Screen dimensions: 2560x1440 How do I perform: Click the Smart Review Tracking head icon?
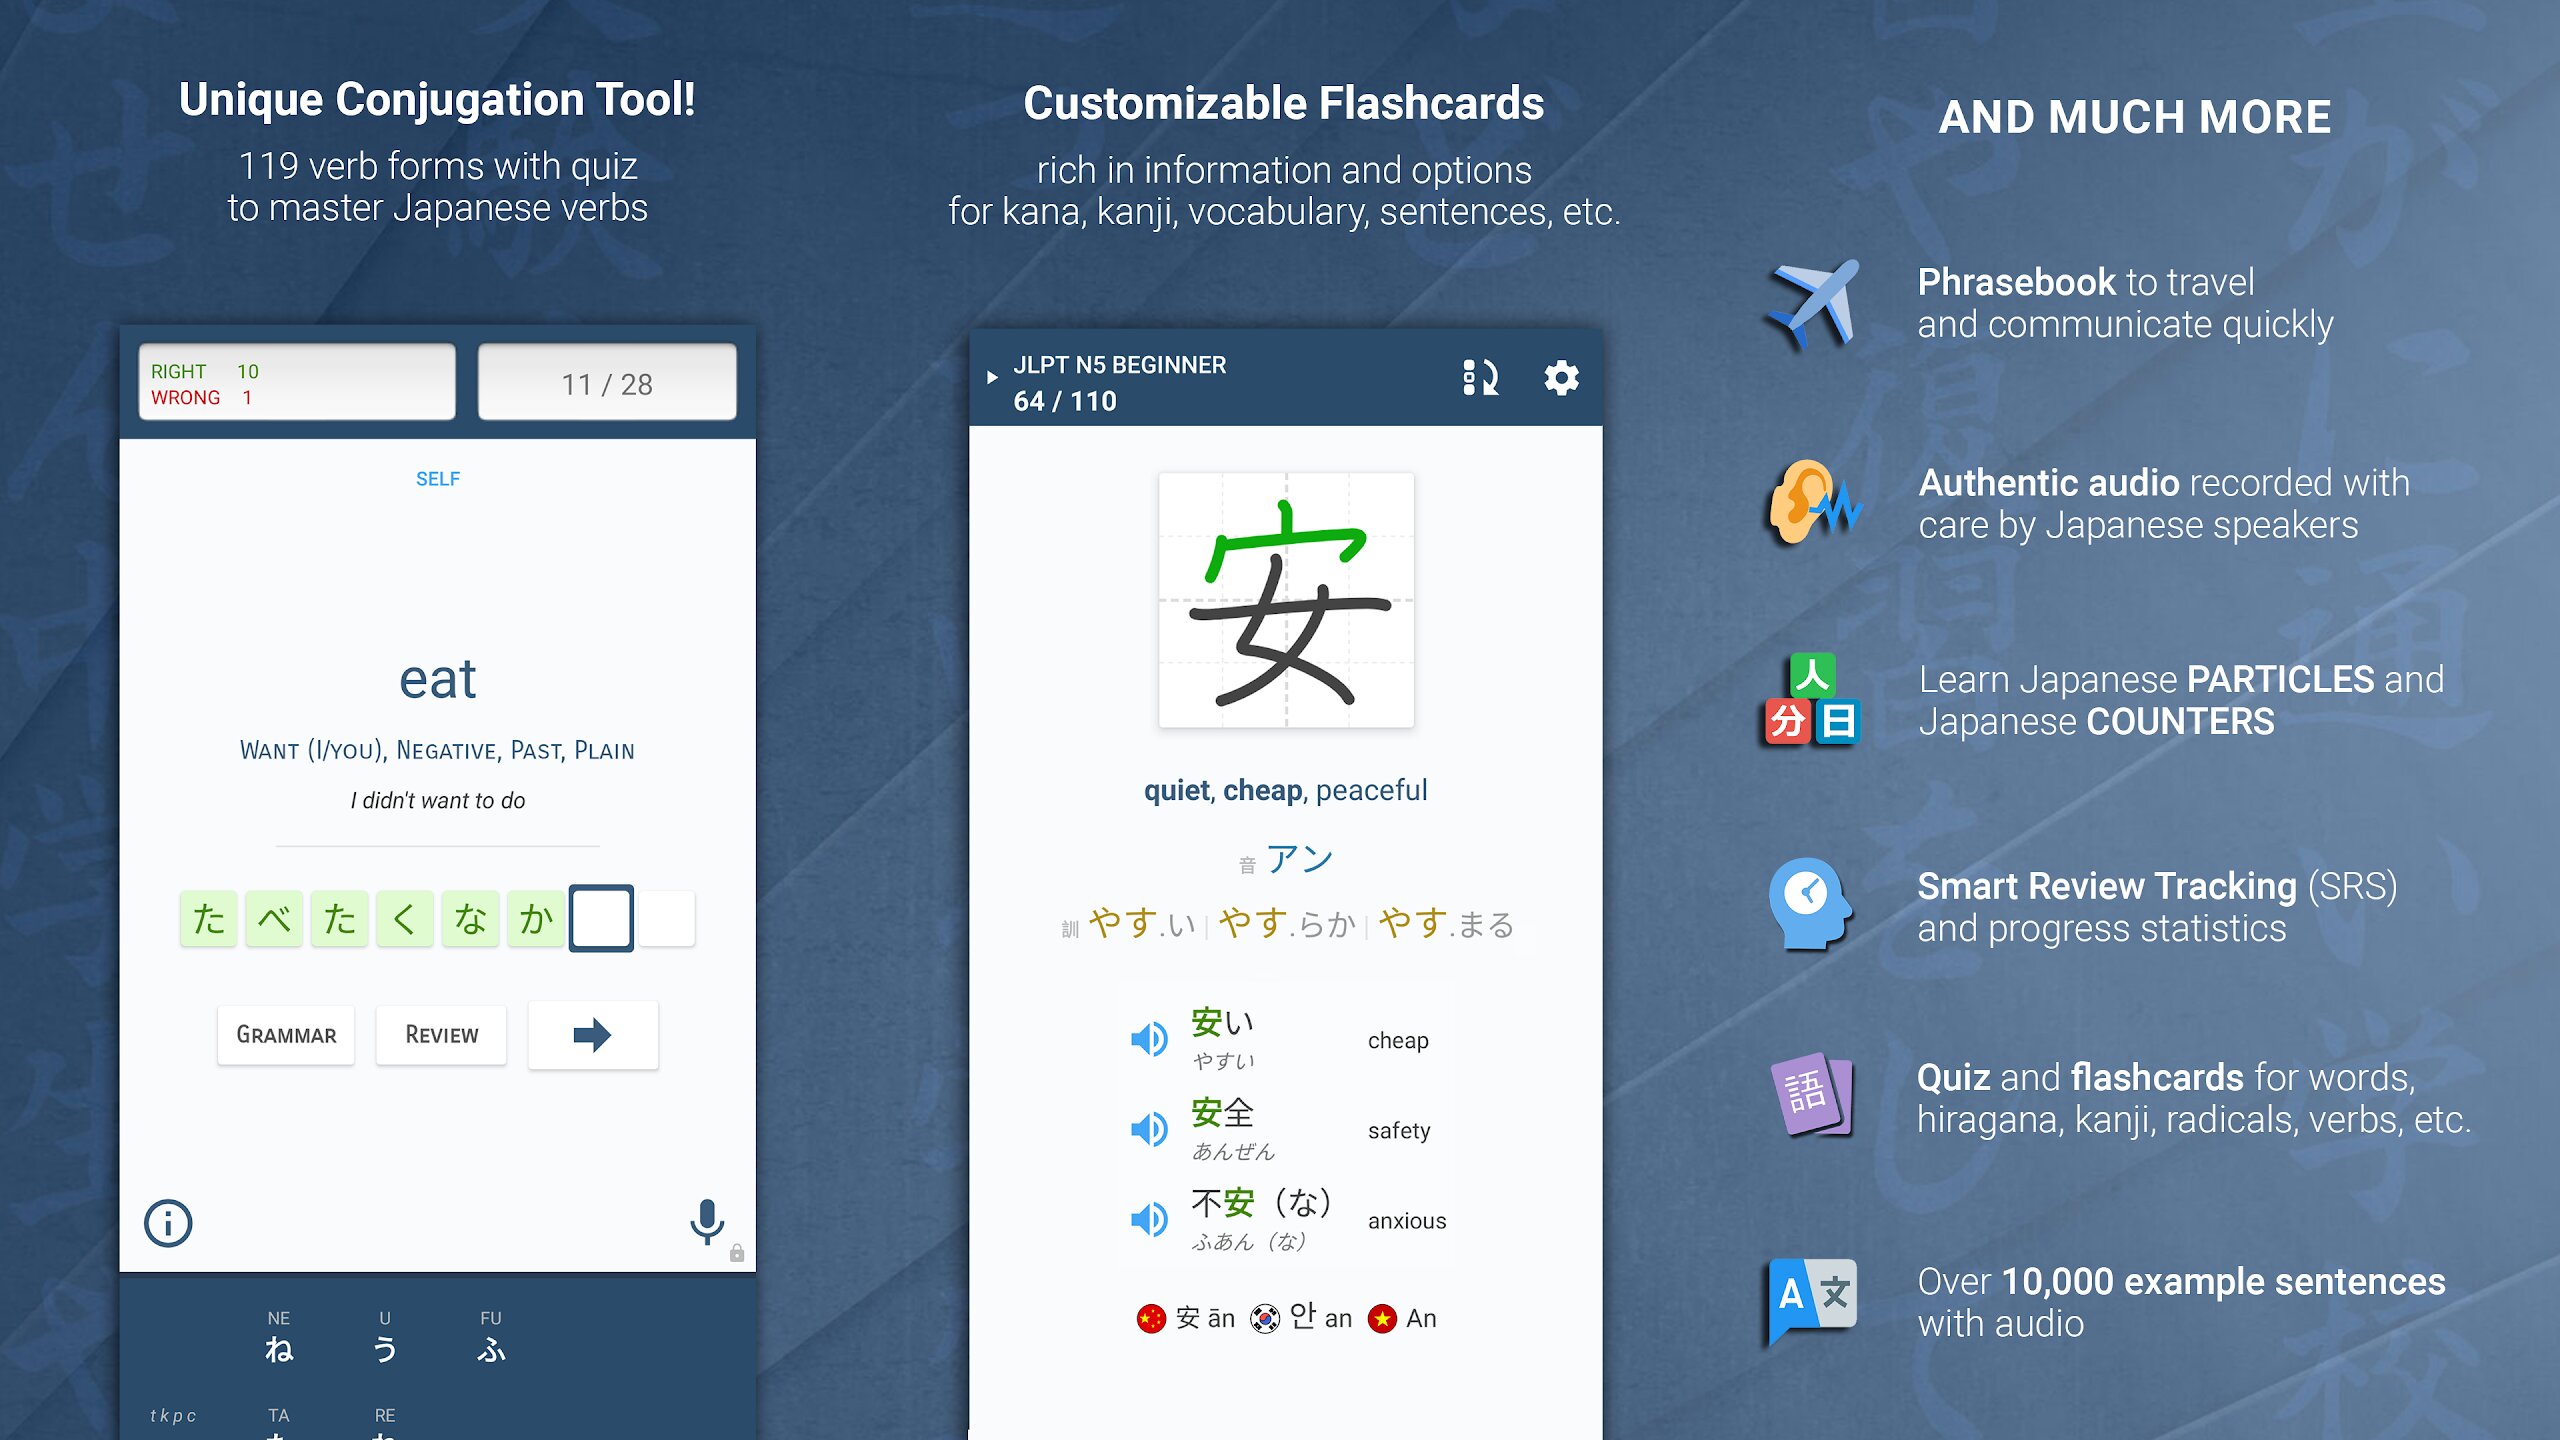point(1810,904)
